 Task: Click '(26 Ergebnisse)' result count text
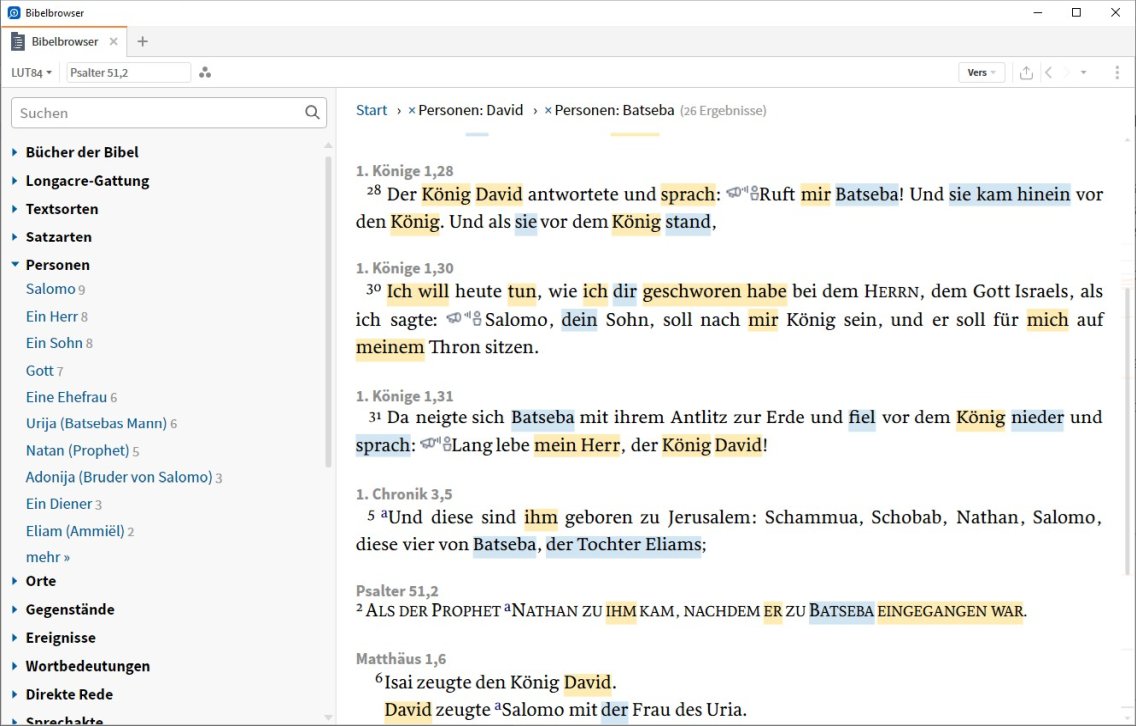[x=723, y=111]
